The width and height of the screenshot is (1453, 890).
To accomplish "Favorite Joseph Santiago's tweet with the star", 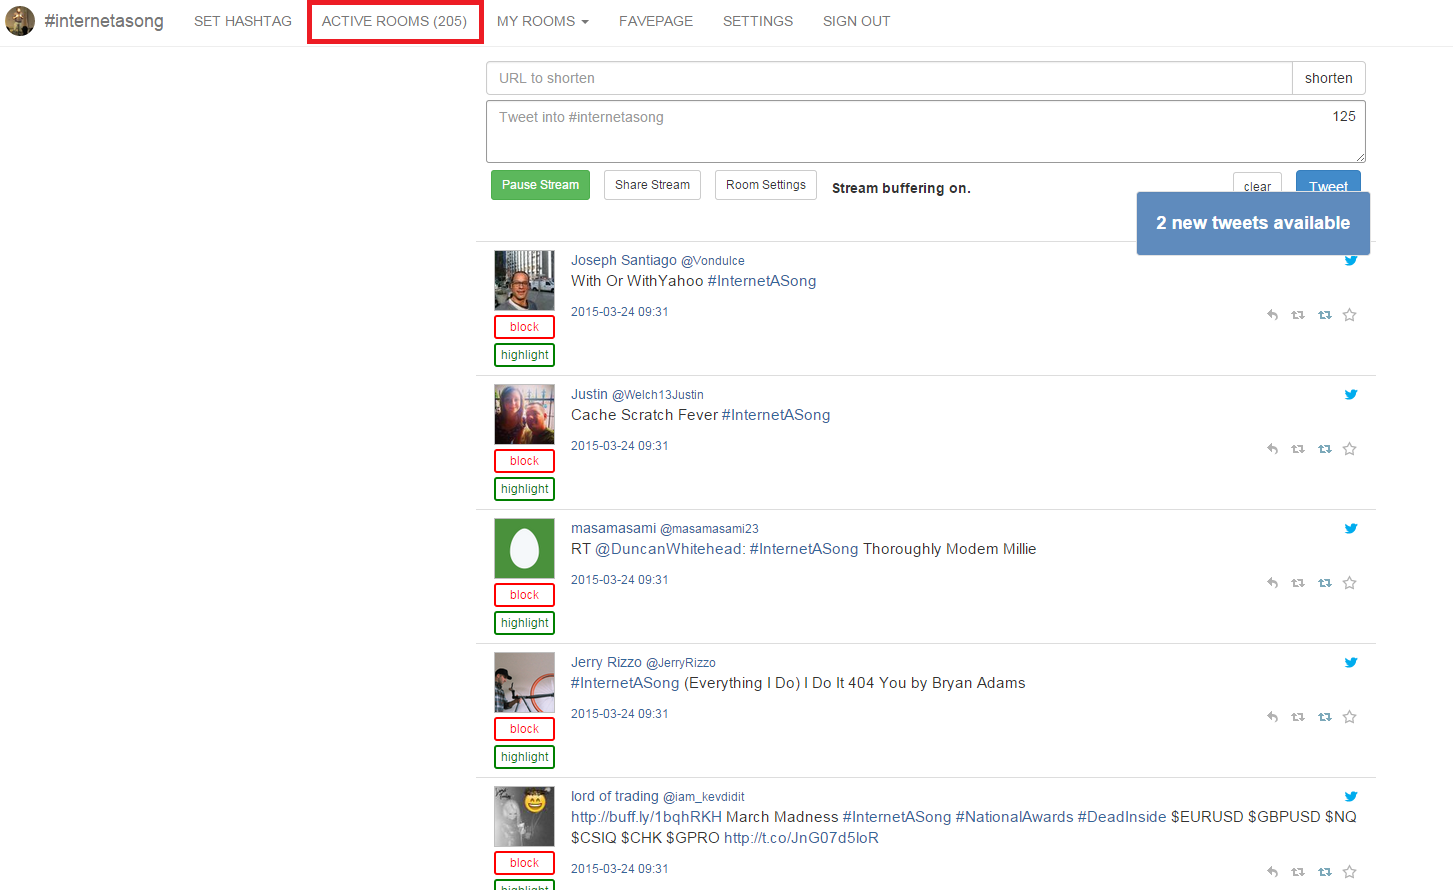I will click(x=1350, y=315).
